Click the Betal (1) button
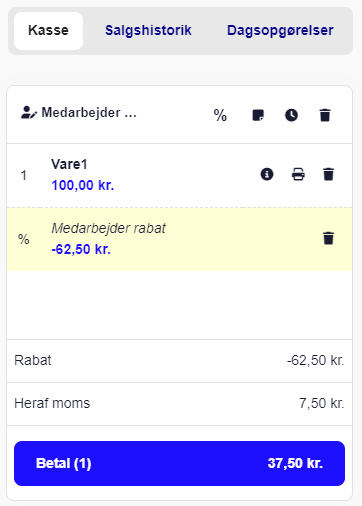Screen dimensions: 362x506 179,463
